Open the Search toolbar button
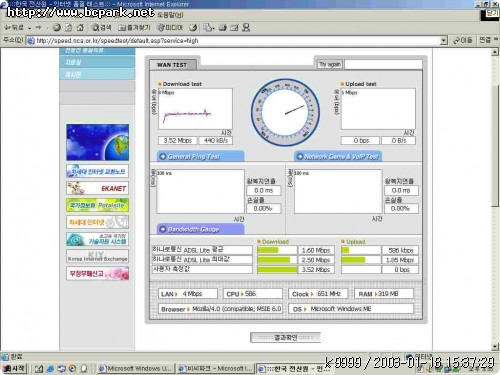 101,28
